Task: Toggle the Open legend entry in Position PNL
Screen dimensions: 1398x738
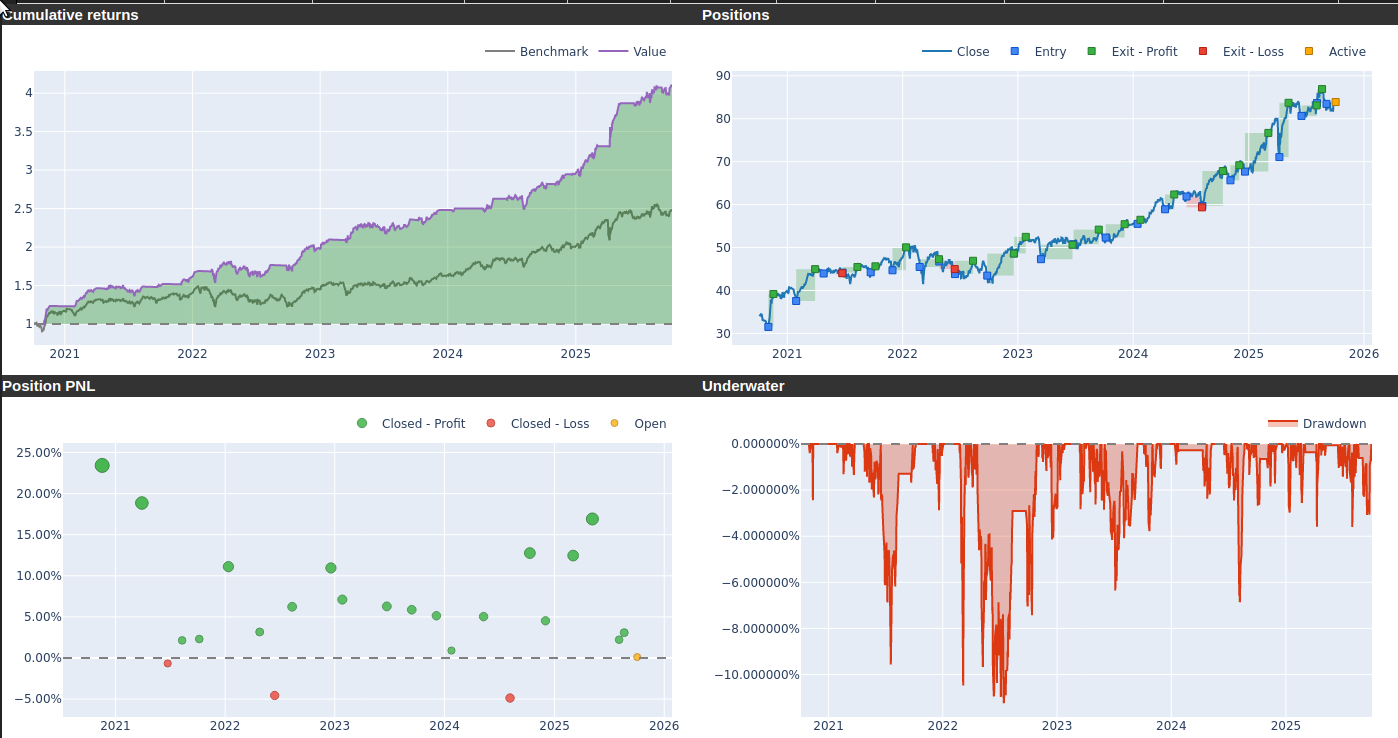Action: click(614, 424)
